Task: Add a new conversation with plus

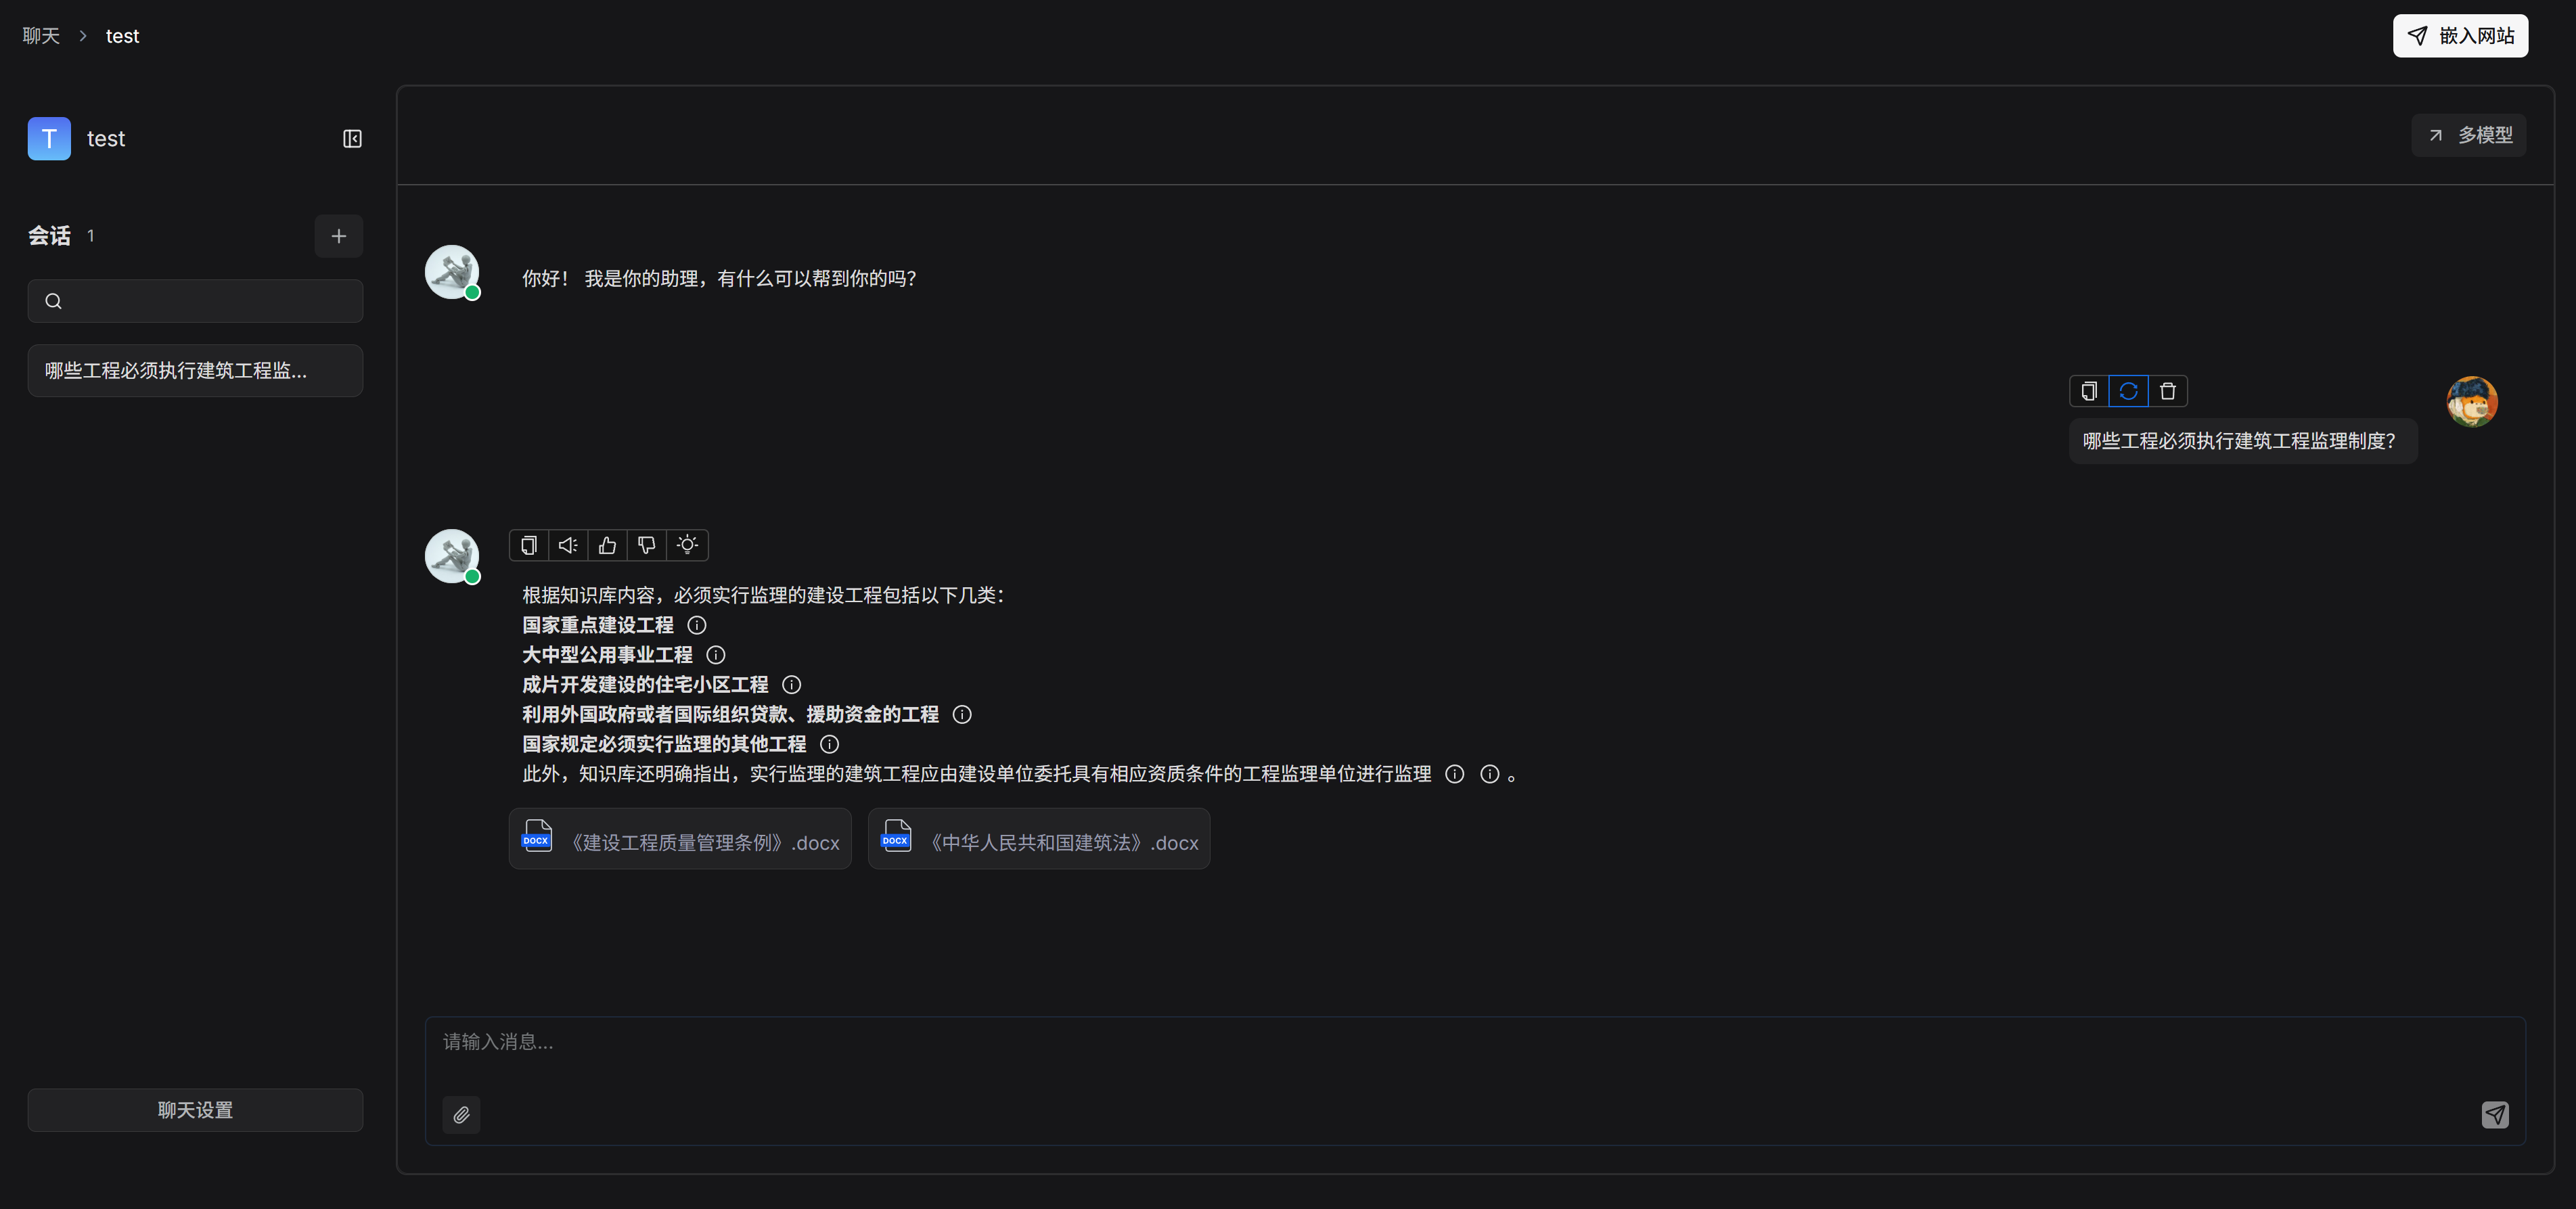Action: coord(339,236)
